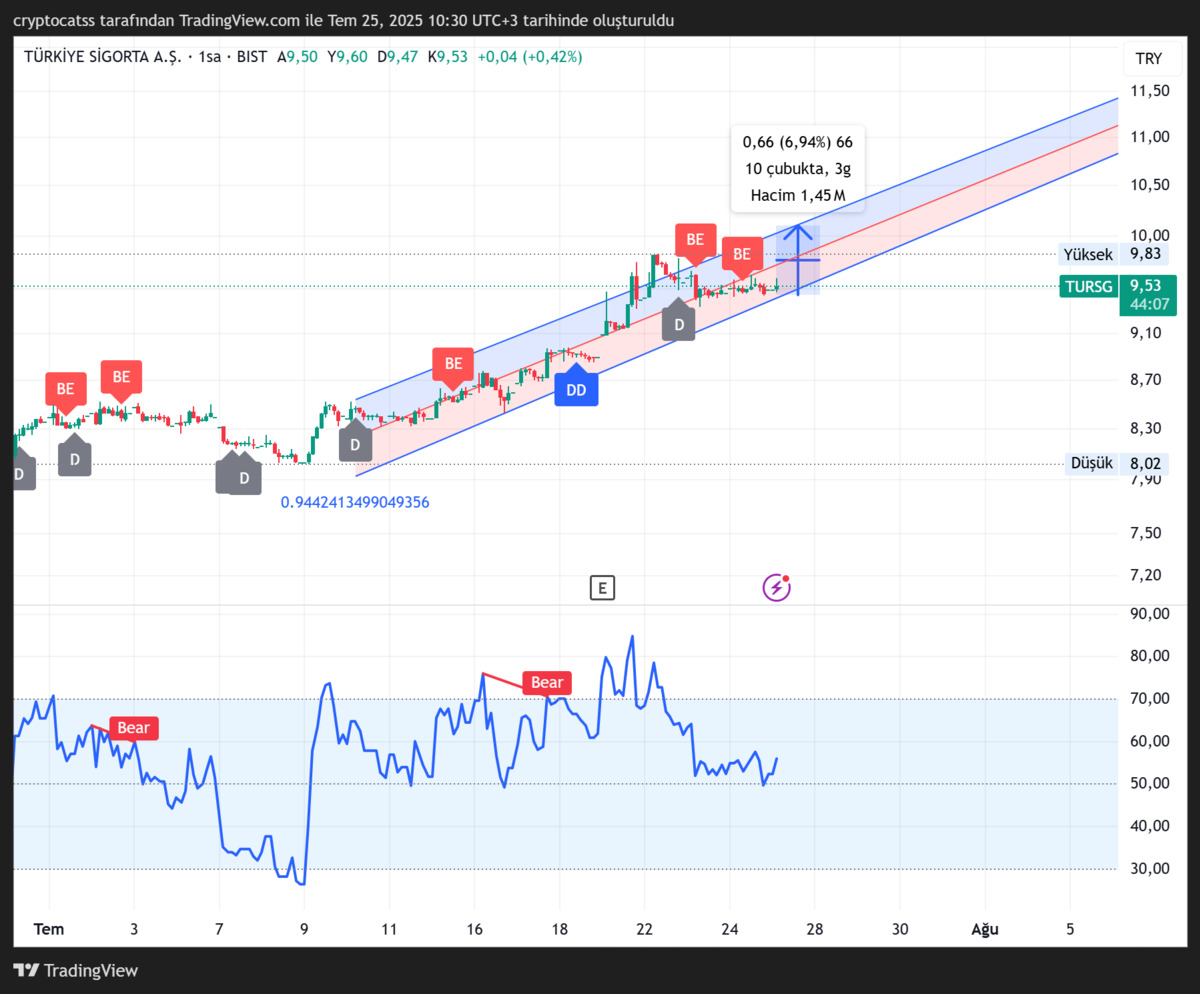Click the BE marker left of DD marker

pyautogui.click(x=454, y=365)
